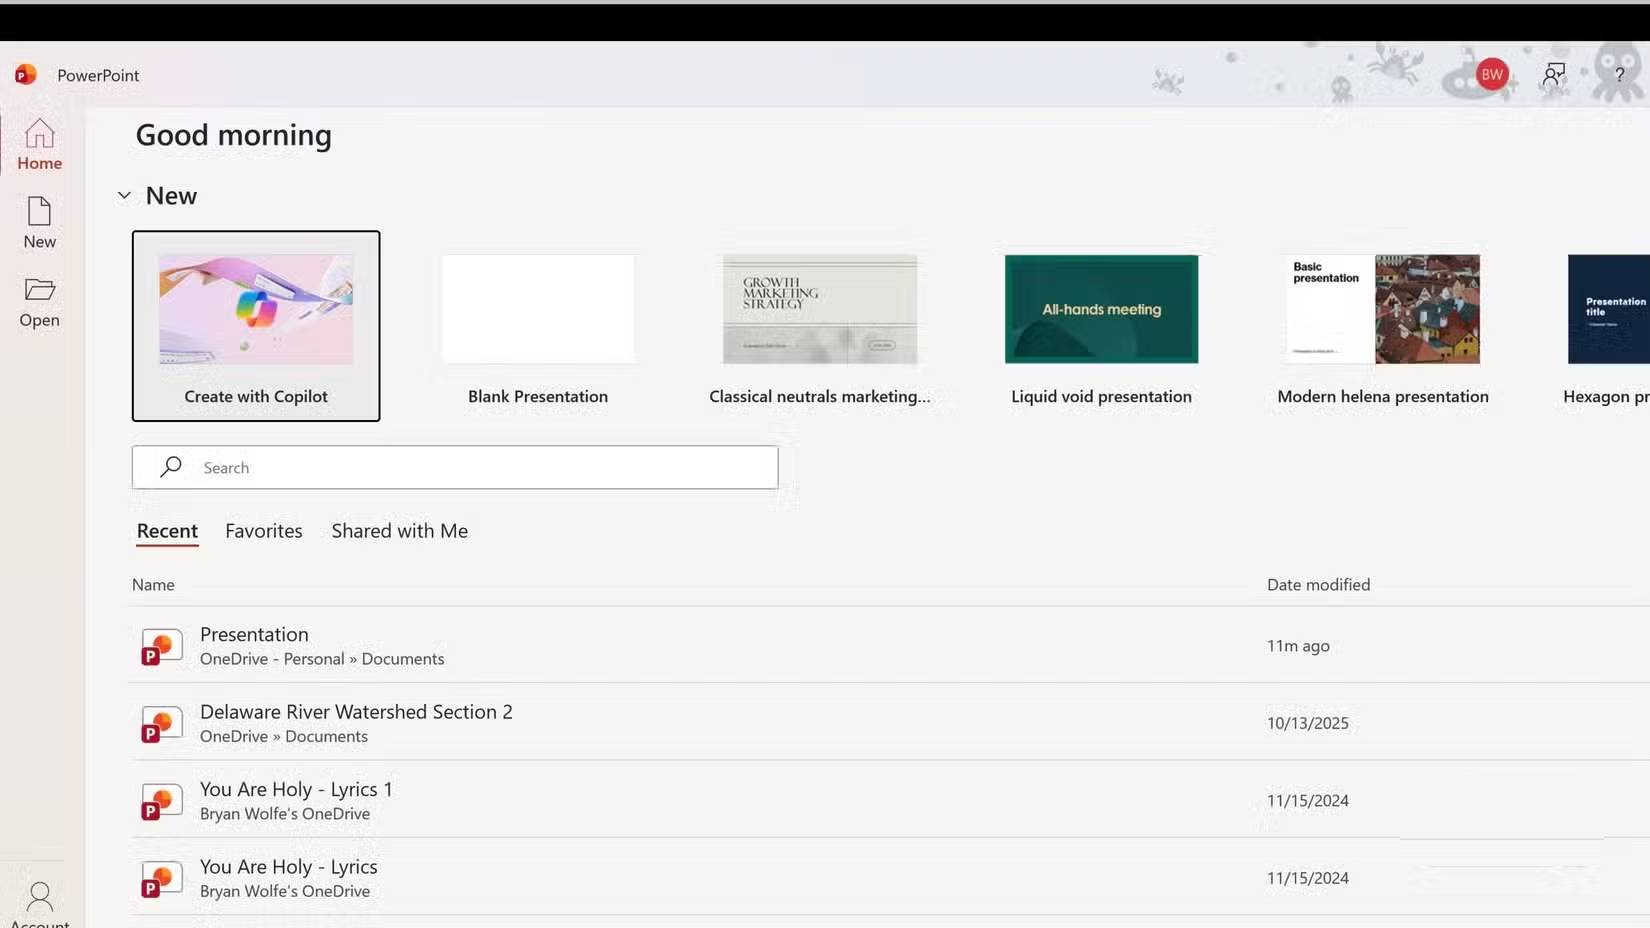Click the New section heading text

(x=171, y=196)
